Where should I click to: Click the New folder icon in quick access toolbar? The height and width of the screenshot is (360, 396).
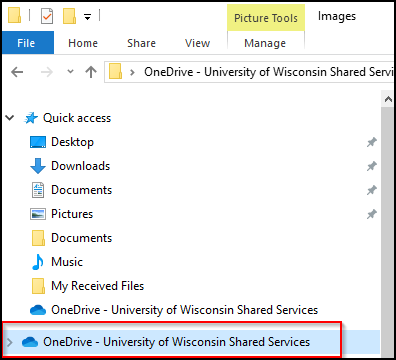click(69, 16)
